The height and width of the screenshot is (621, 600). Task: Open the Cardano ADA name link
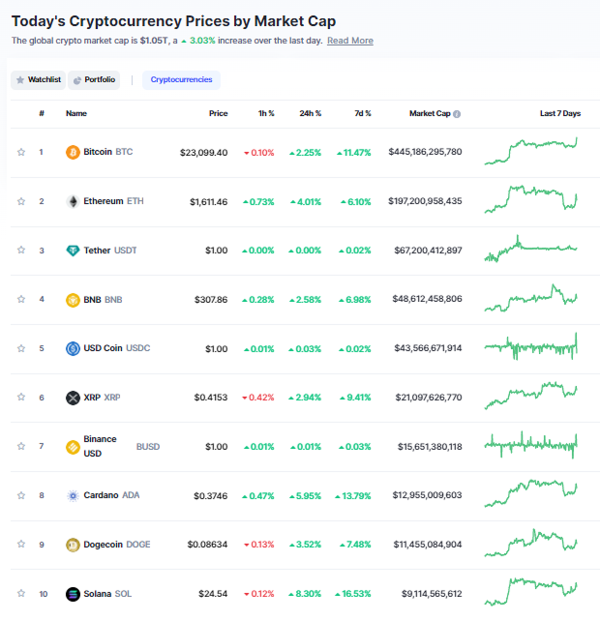coord(111,495)
